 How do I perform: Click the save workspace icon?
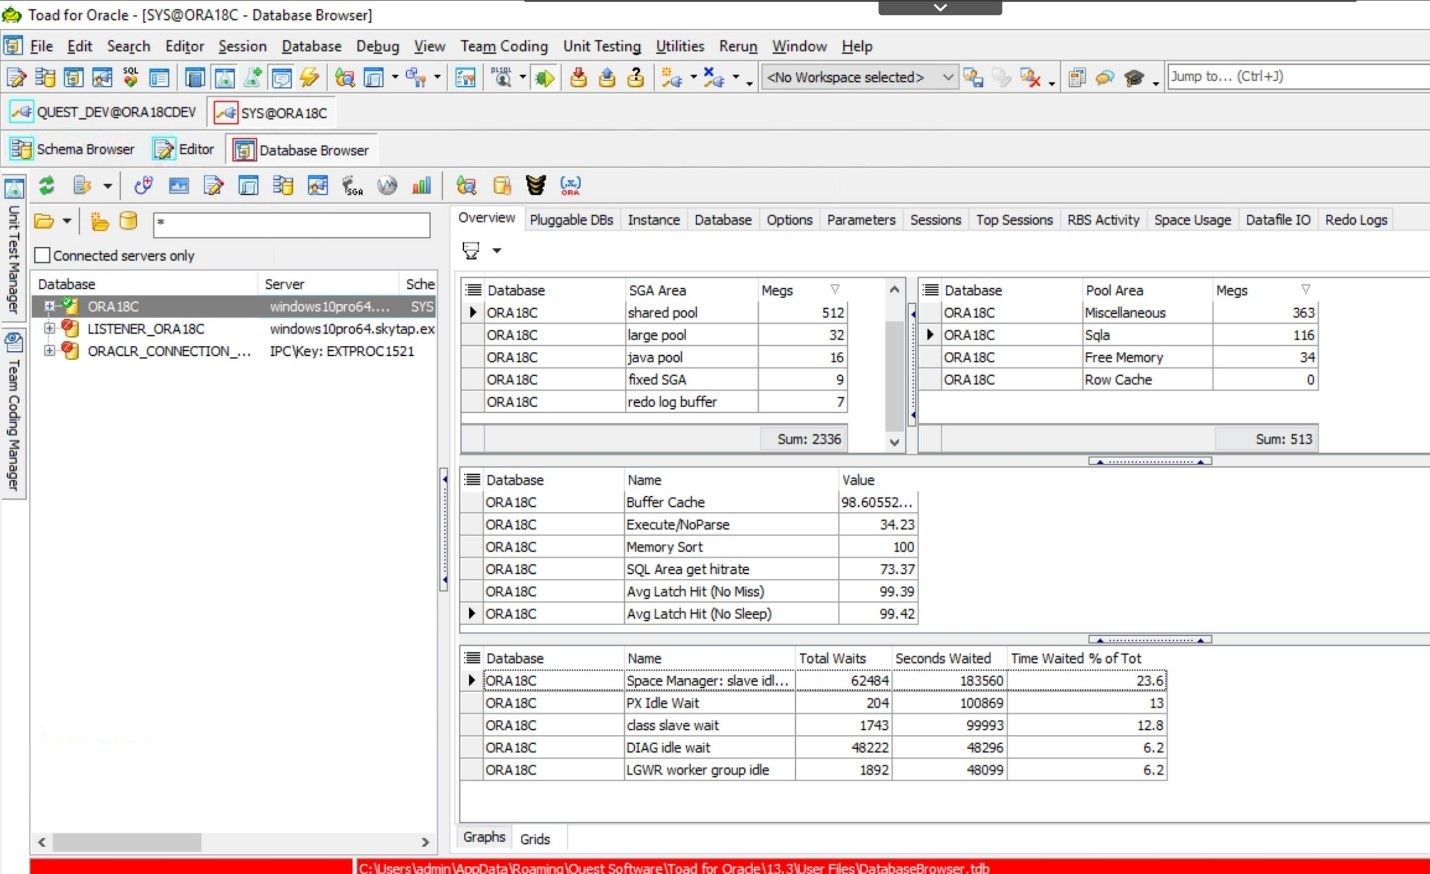[x=973, y=77]
